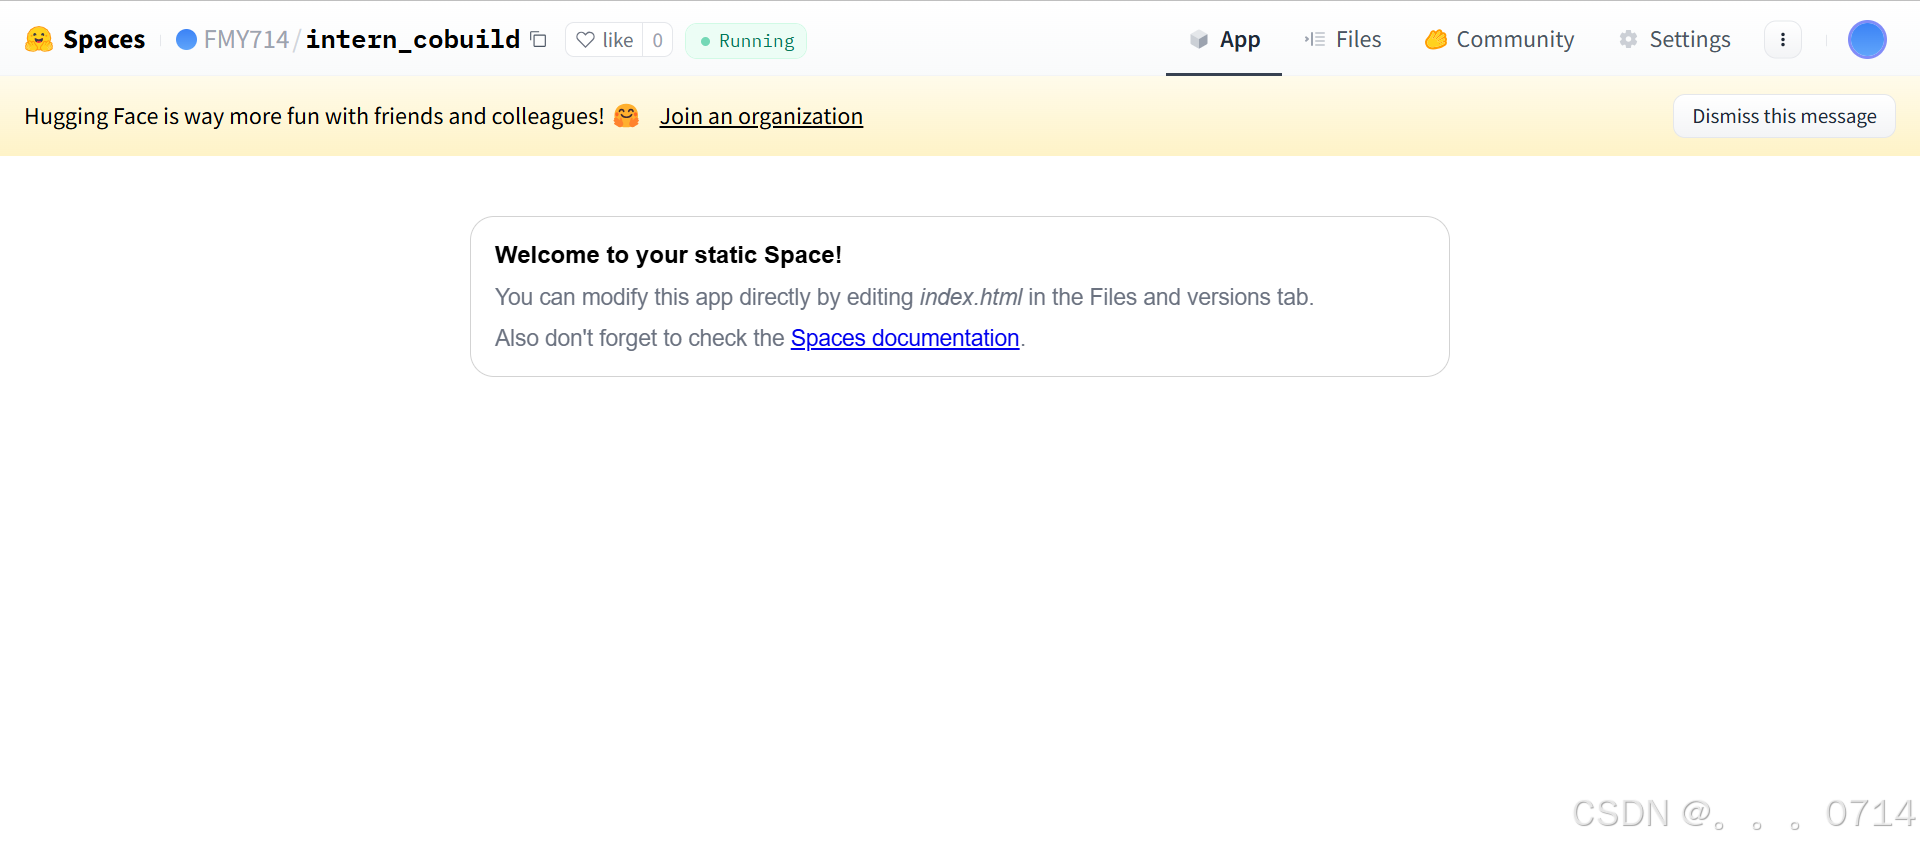The image size is (1920, 845).
Task: Open the three-dot more options menu
Action: [x=1782, y=40]
